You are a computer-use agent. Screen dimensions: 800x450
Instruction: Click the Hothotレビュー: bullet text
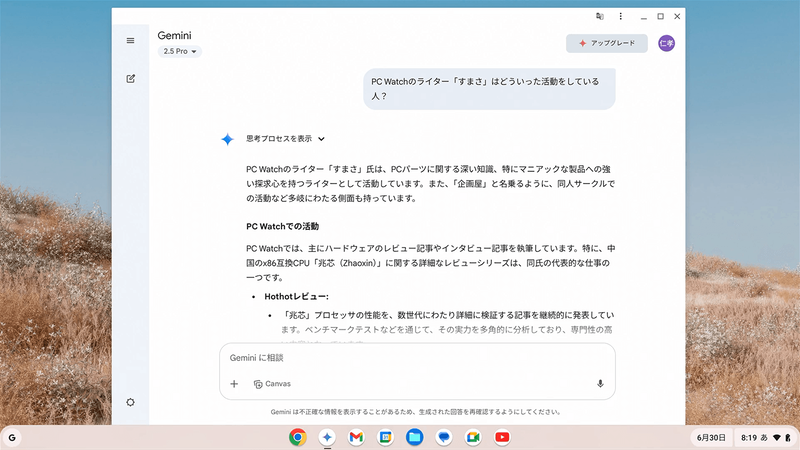click(296, 296)
